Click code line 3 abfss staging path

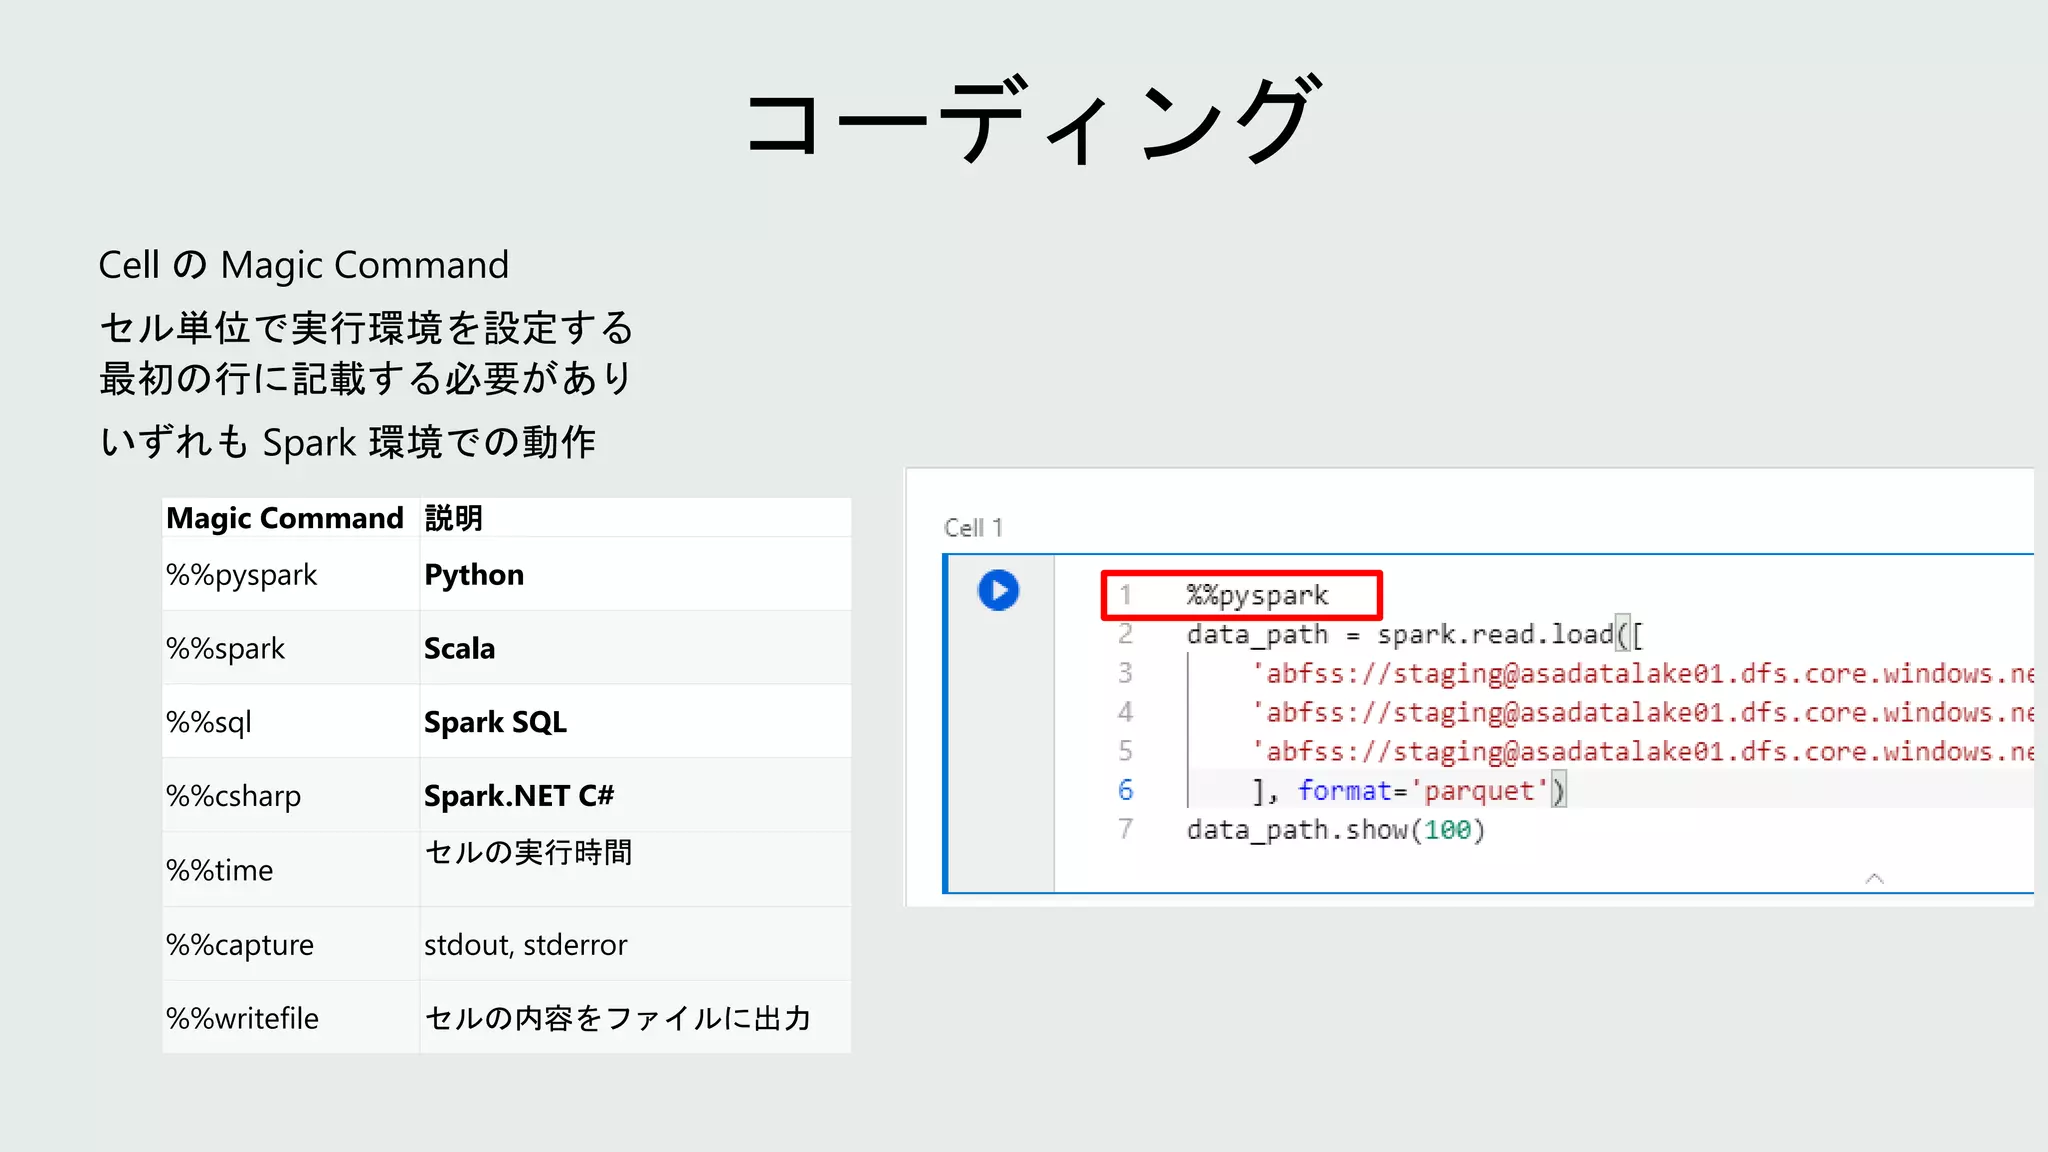click(x=1643, y=673)
